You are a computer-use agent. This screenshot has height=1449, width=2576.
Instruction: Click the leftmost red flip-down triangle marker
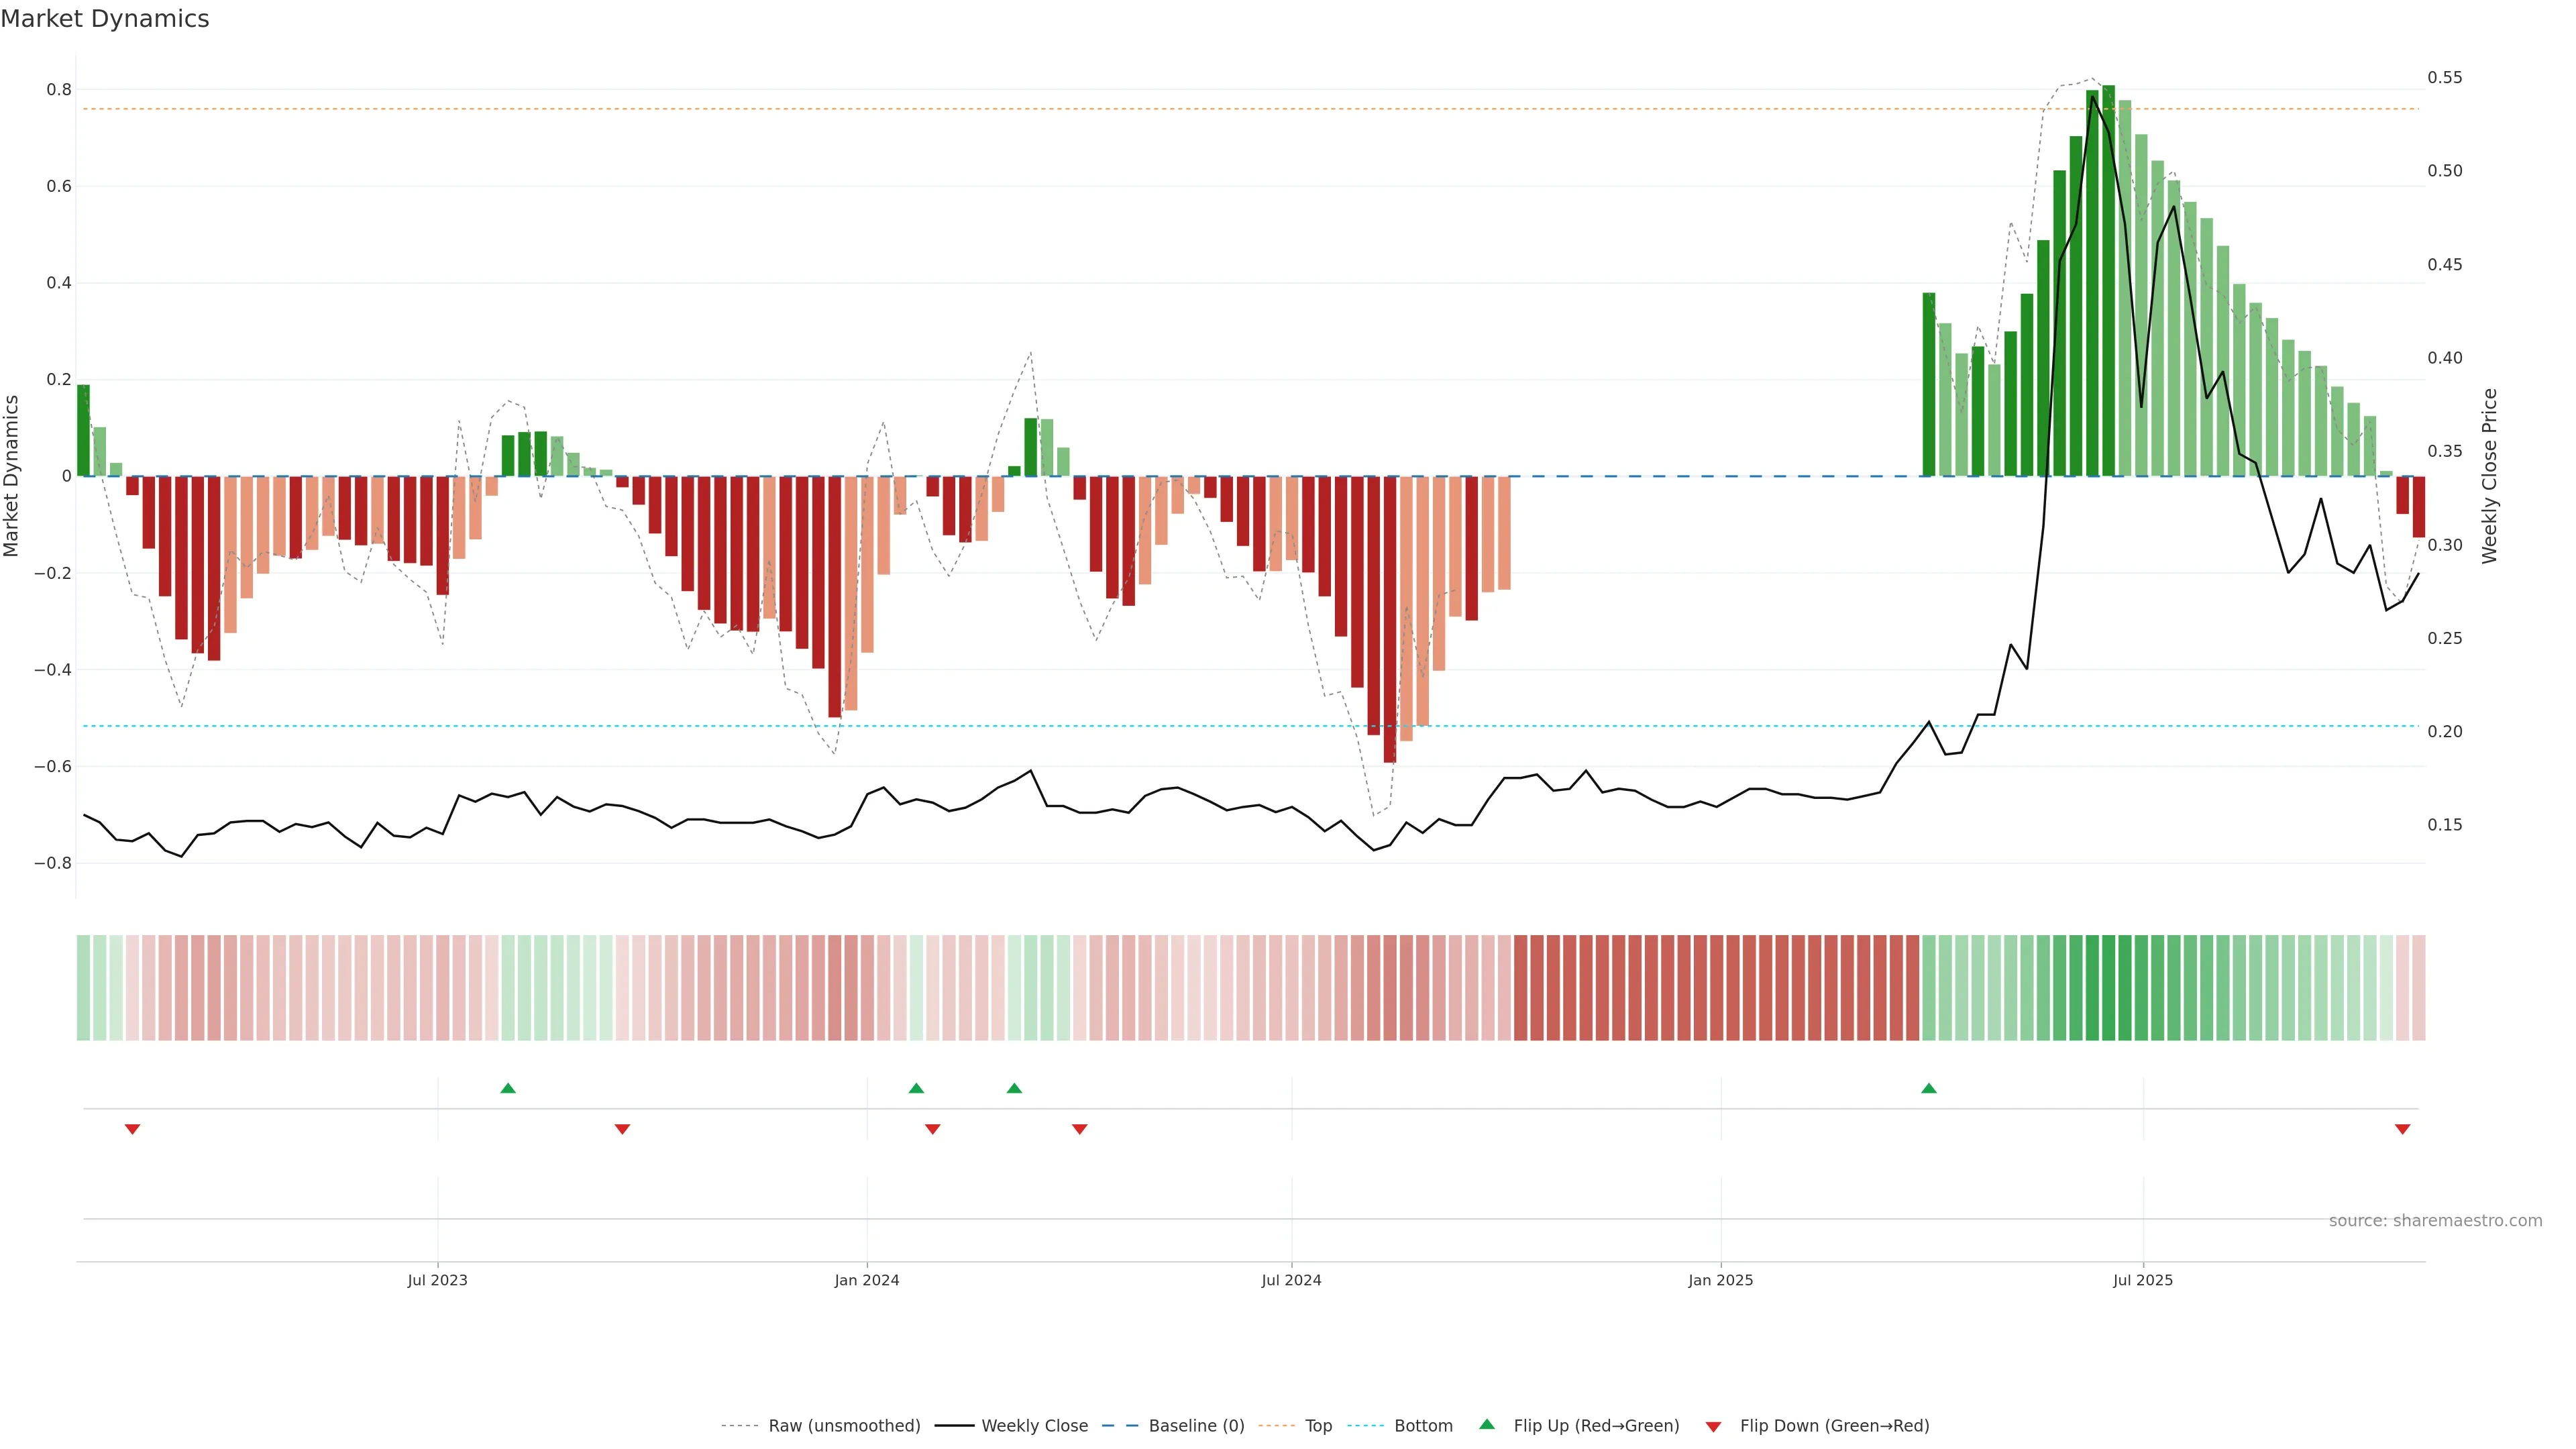click(132, 1129)
